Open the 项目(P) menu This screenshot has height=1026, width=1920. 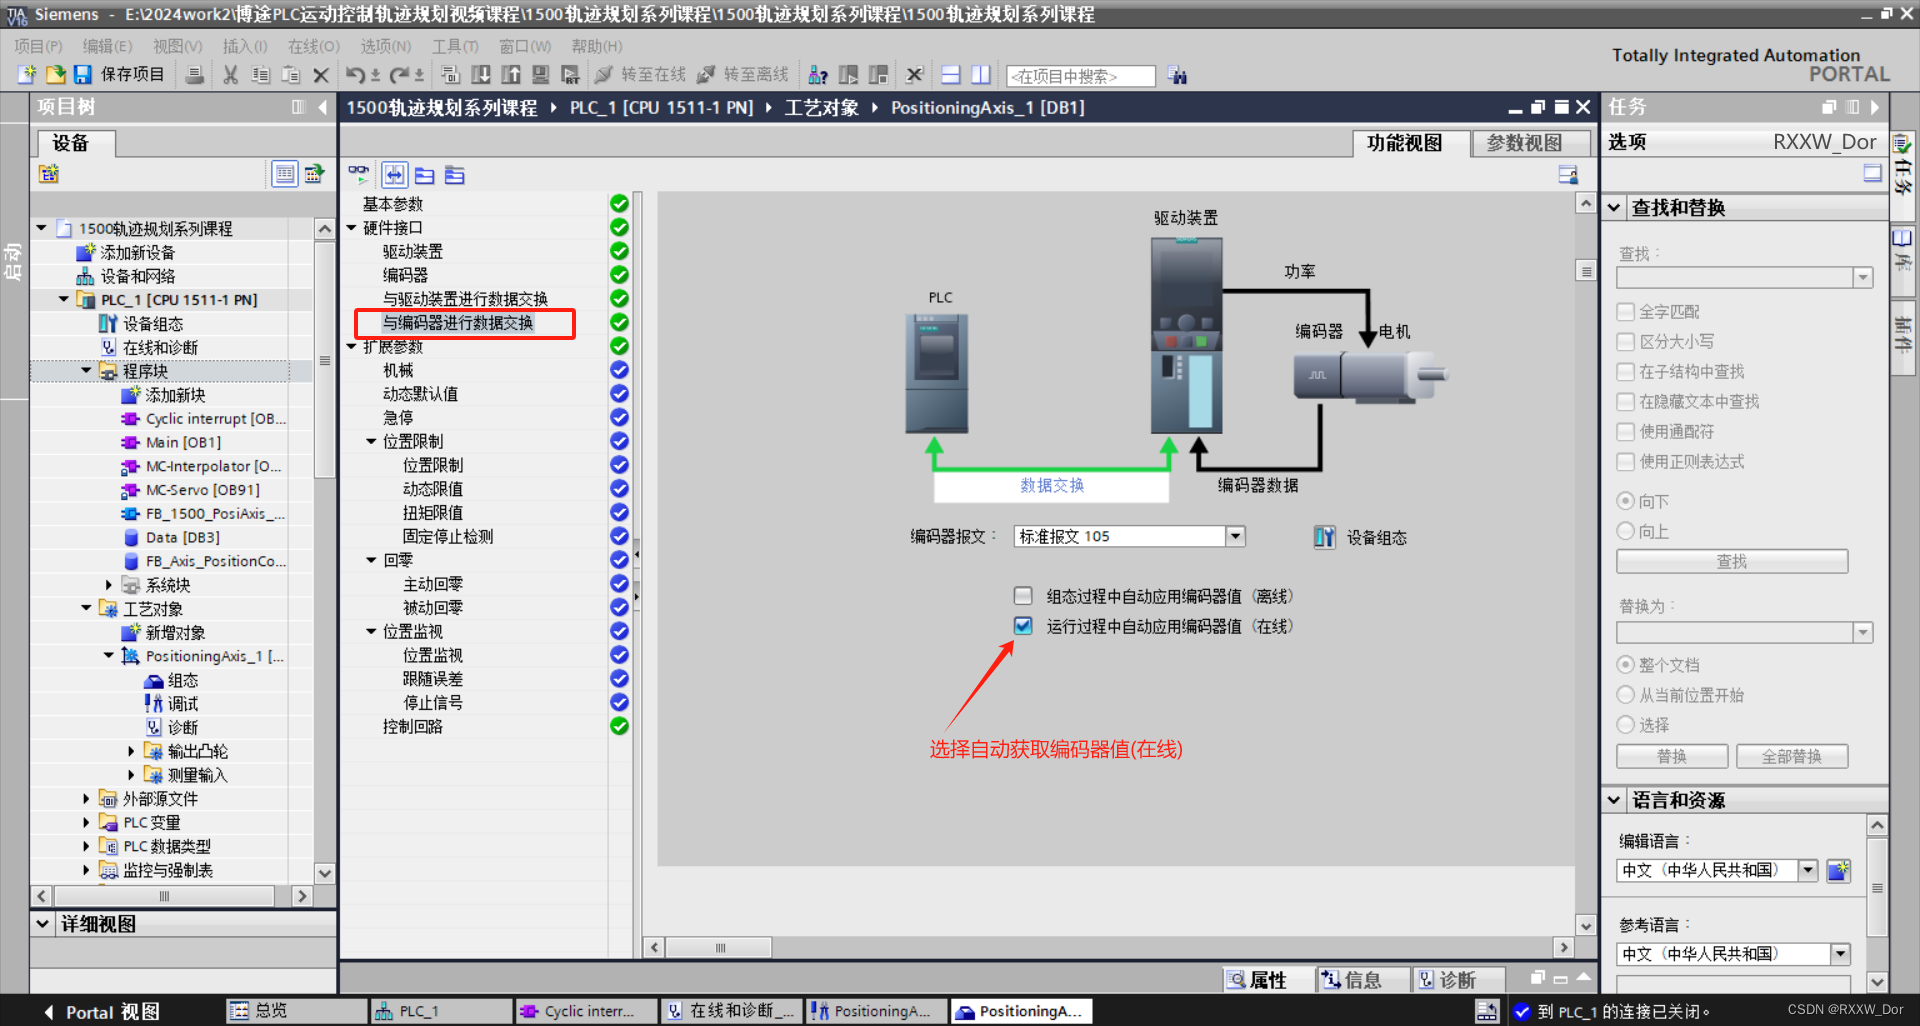coord(38,46)
